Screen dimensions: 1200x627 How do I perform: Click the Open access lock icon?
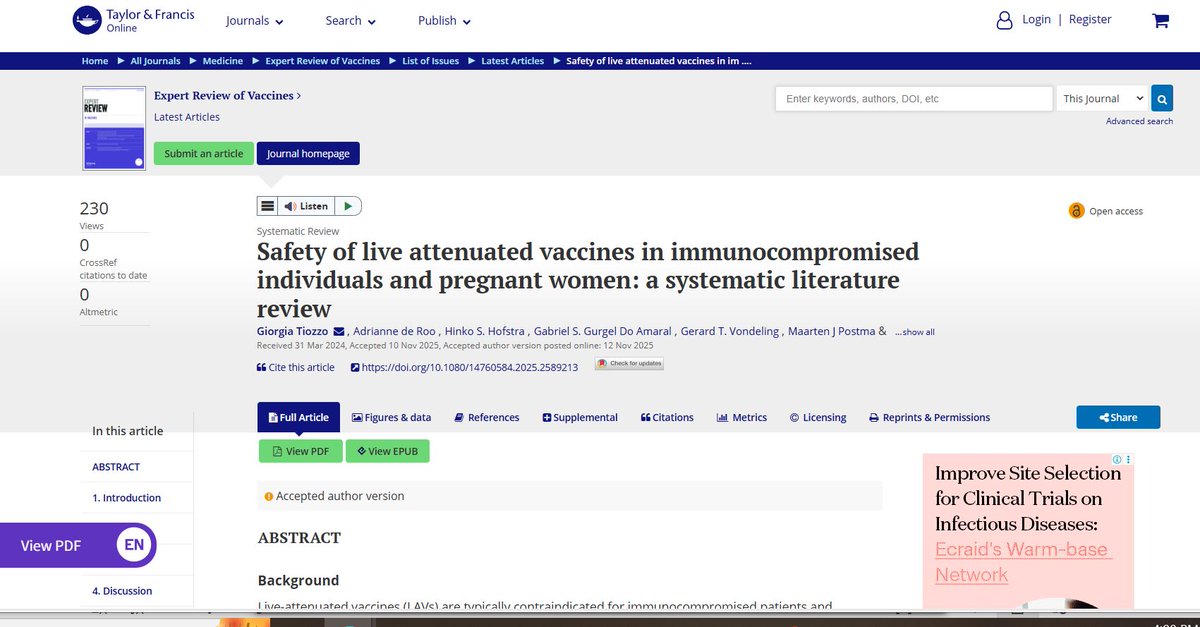(x=1076, y=211)
